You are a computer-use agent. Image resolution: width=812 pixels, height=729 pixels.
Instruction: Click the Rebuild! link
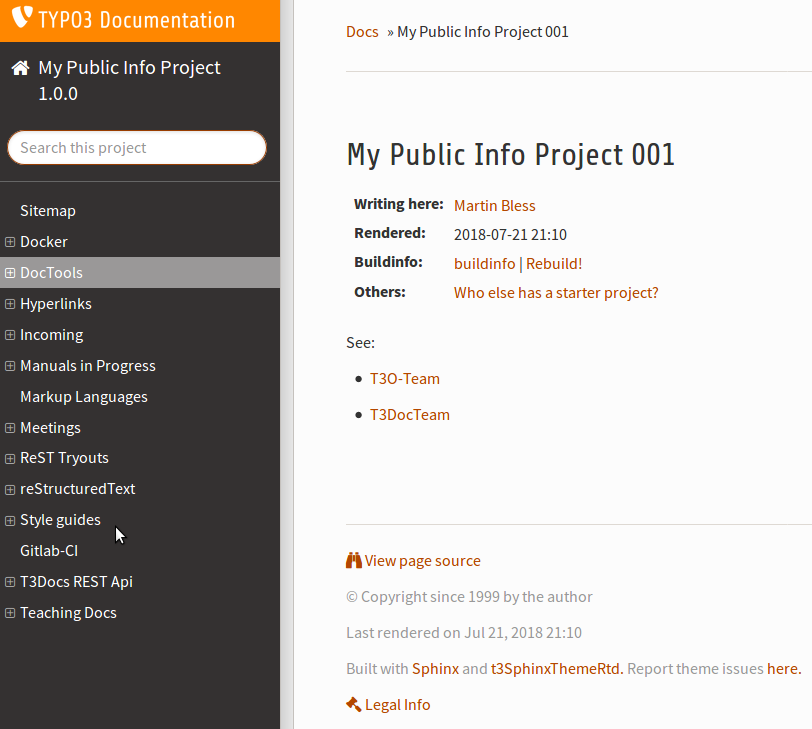point(554,264)
